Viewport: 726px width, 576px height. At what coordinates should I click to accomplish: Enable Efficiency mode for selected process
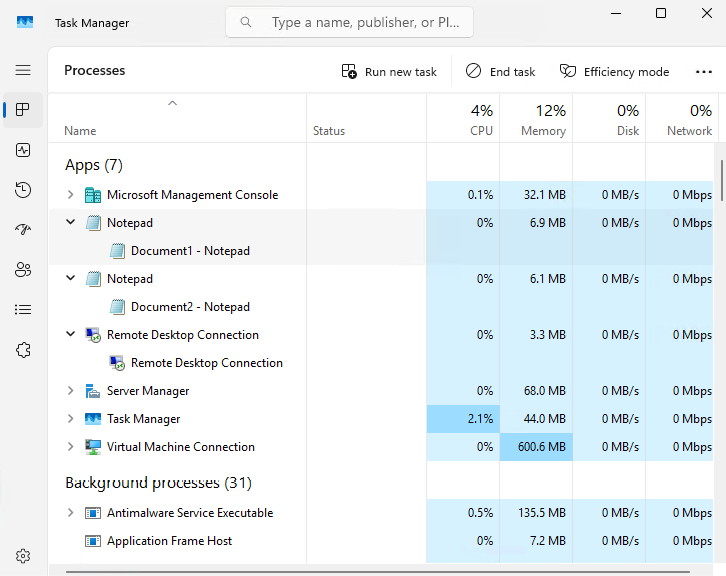point(614,72)
